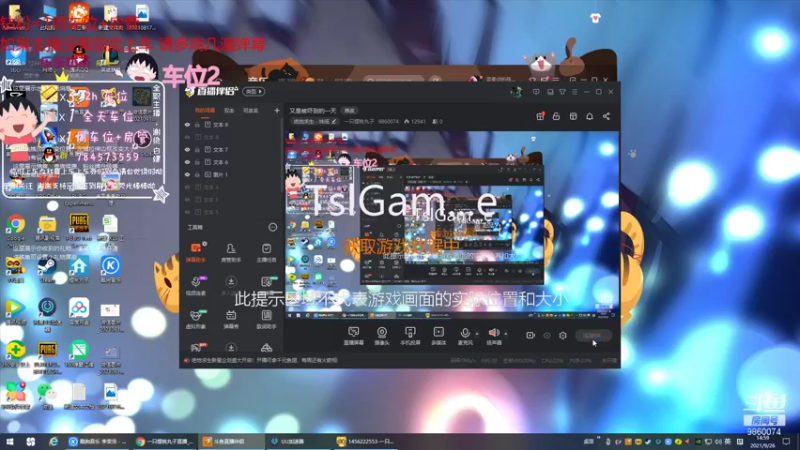Screen dimensions: 800x450
Task: Open Windows notification center icon
Action: [787, 441]
